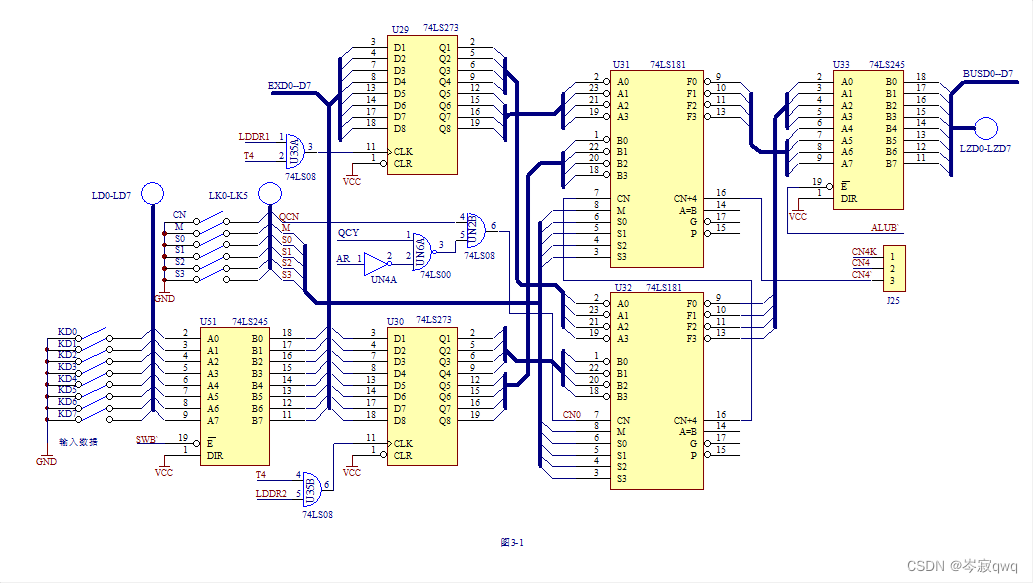
Task: Click the 图3-1 figure caption
Action: 512,542
